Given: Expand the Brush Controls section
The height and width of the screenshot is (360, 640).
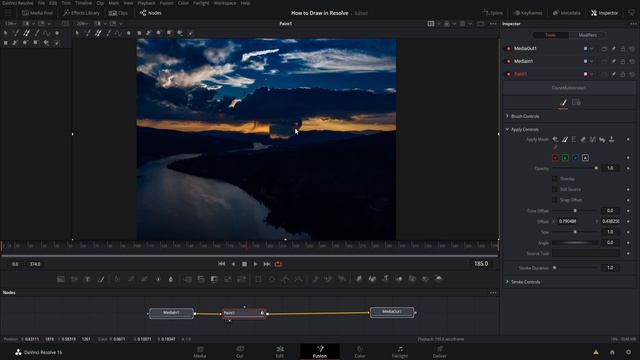Looking at the screenshot, I should coord(524,116).
